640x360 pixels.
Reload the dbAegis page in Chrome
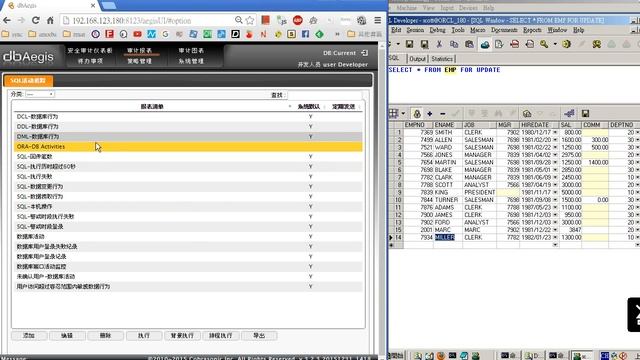[x=36, y=20]
